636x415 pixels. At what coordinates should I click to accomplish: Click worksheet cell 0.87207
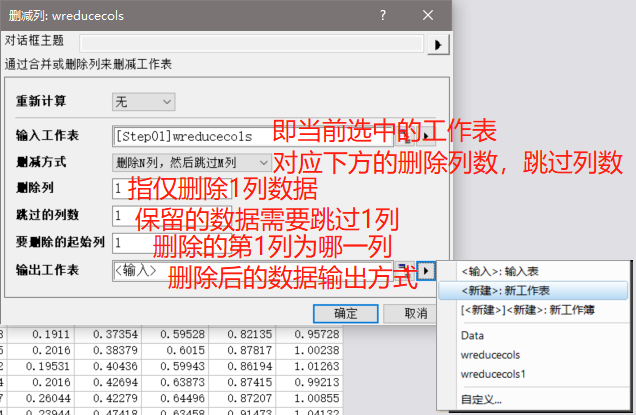coord(242,398)
